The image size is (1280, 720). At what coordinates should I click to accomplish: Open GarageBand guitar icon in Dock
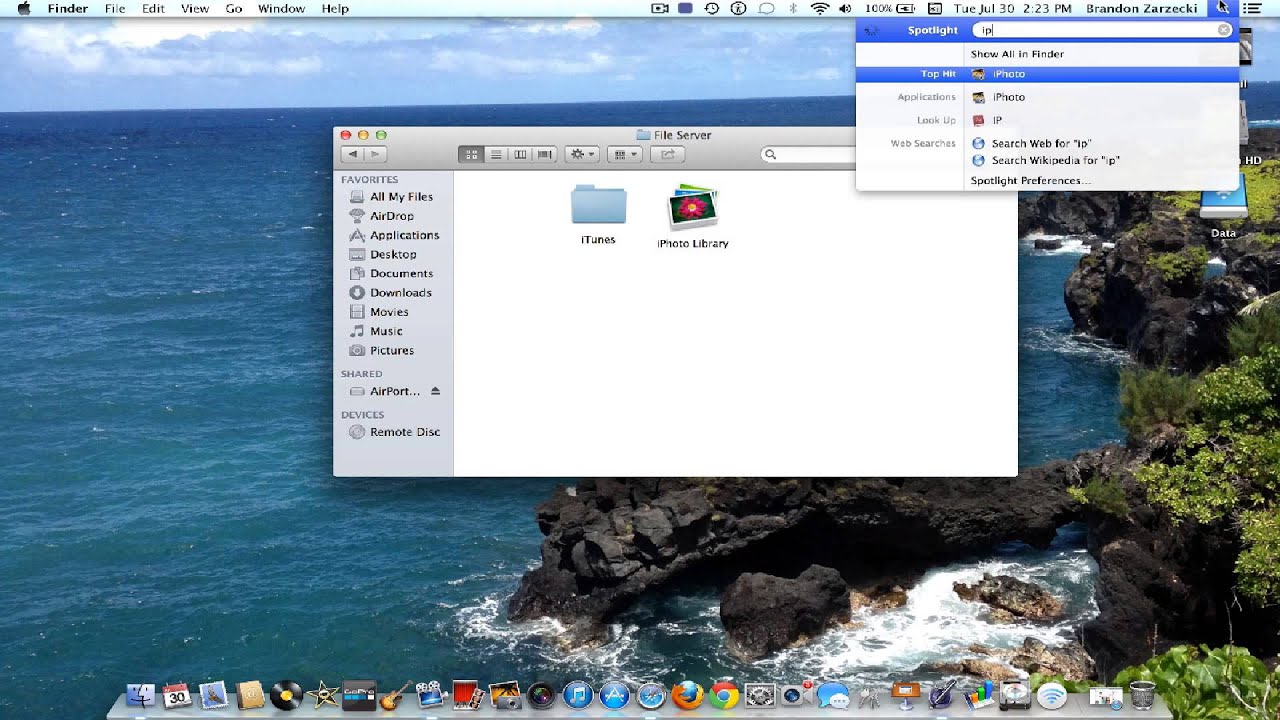[395, 695]
